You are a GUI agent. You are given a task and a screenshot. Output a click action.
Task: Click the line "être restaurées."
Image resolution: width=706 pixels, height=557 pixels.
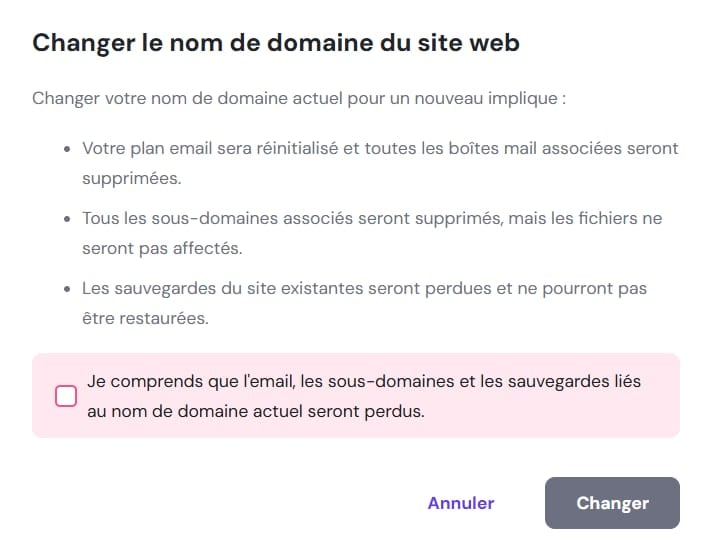pyautogui.click(x=147, y=318)
